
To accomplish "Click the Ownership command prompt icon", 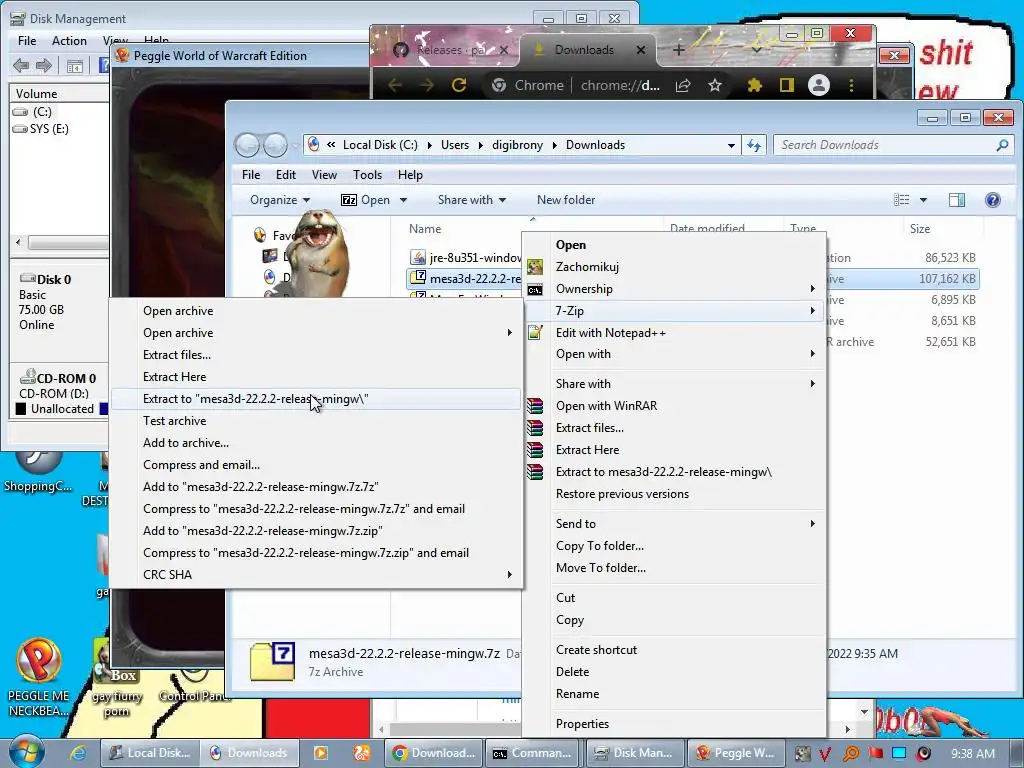I will coord(535,289).
